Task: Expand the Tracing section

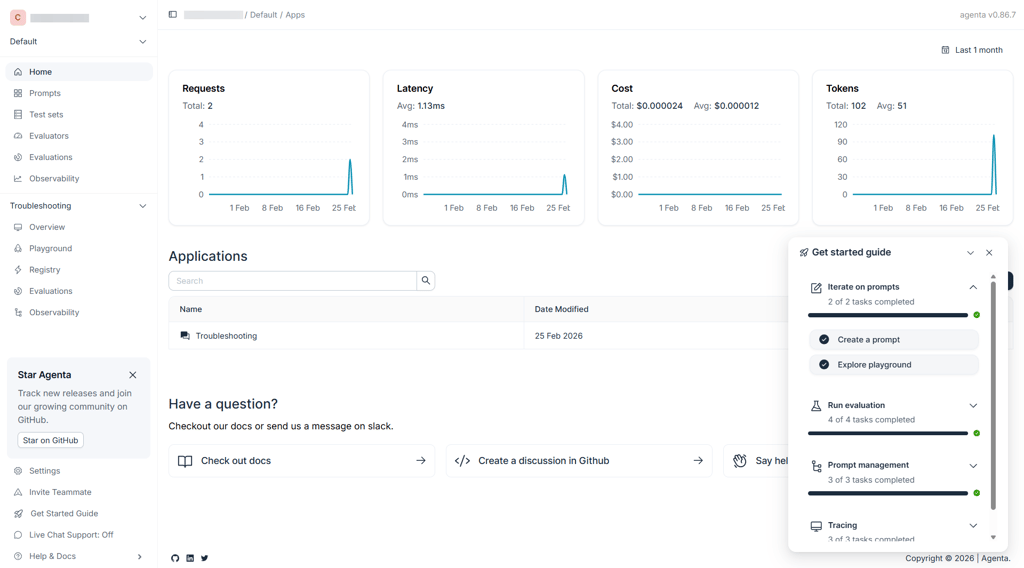Action: (973, 526)
